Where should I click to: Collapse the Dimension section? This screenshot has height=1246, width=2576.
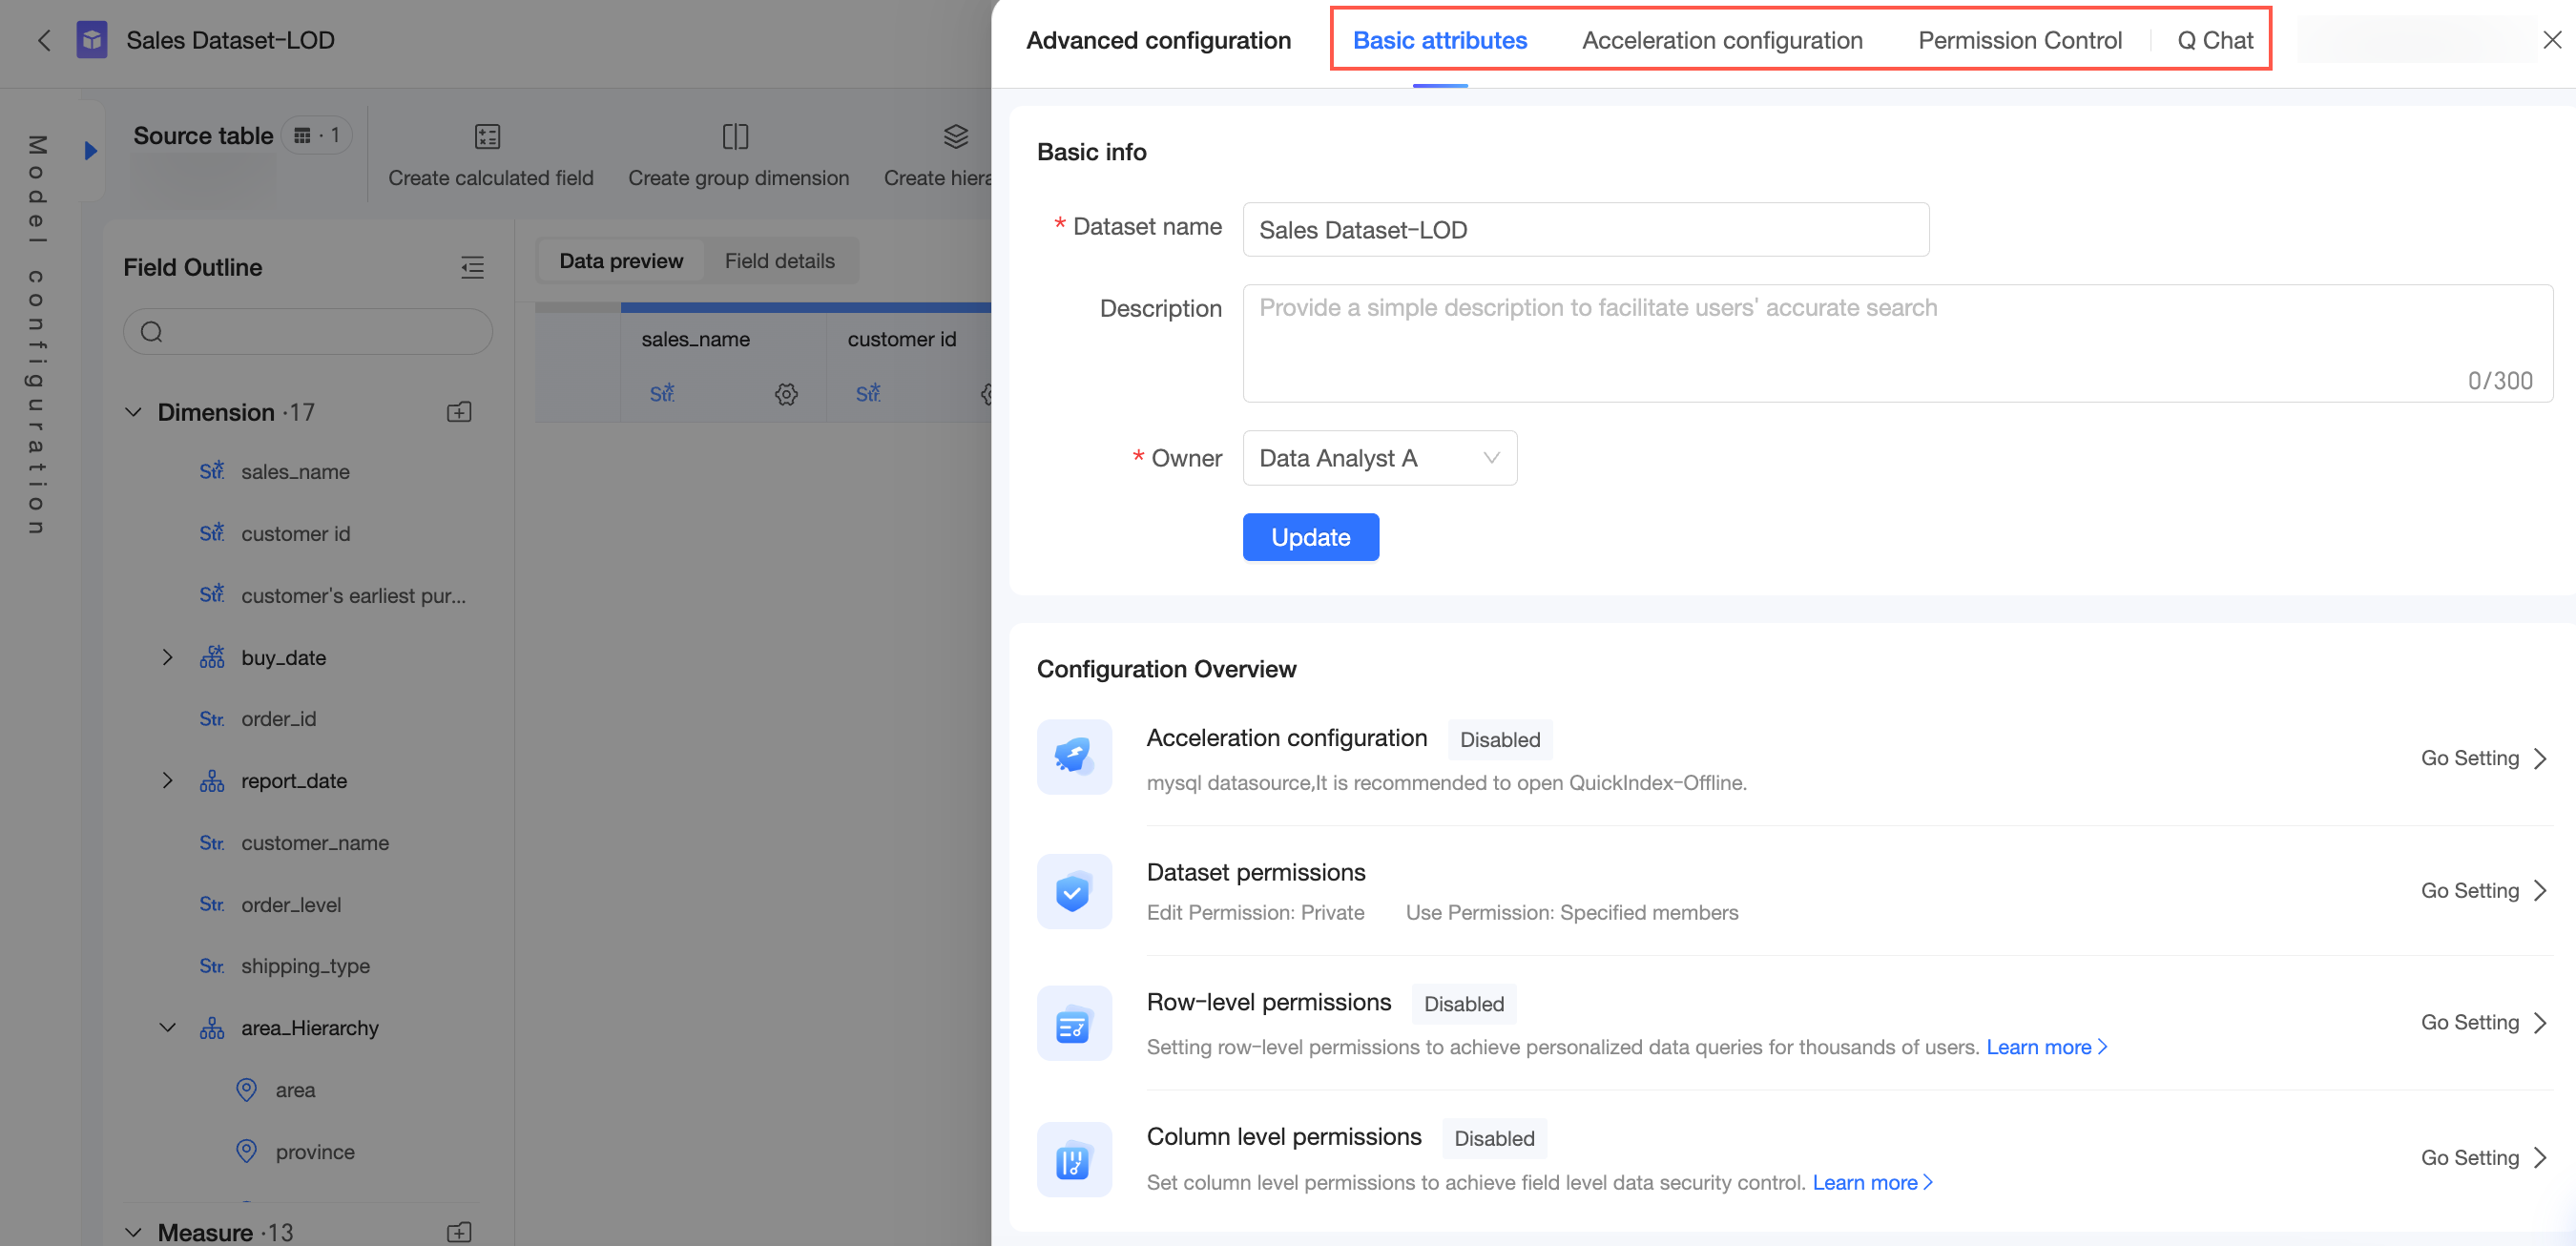133,412
